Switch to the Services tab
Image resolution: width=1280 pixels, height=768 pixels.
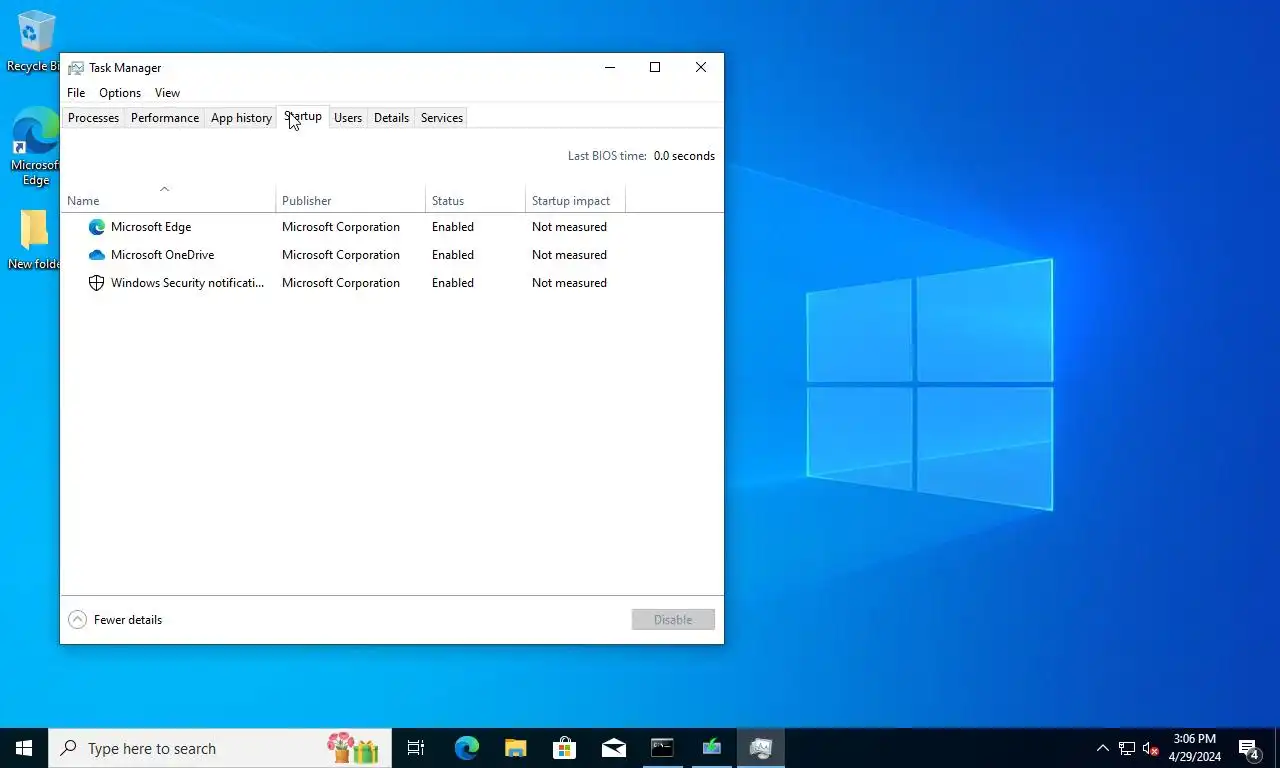tap(442, 118)
